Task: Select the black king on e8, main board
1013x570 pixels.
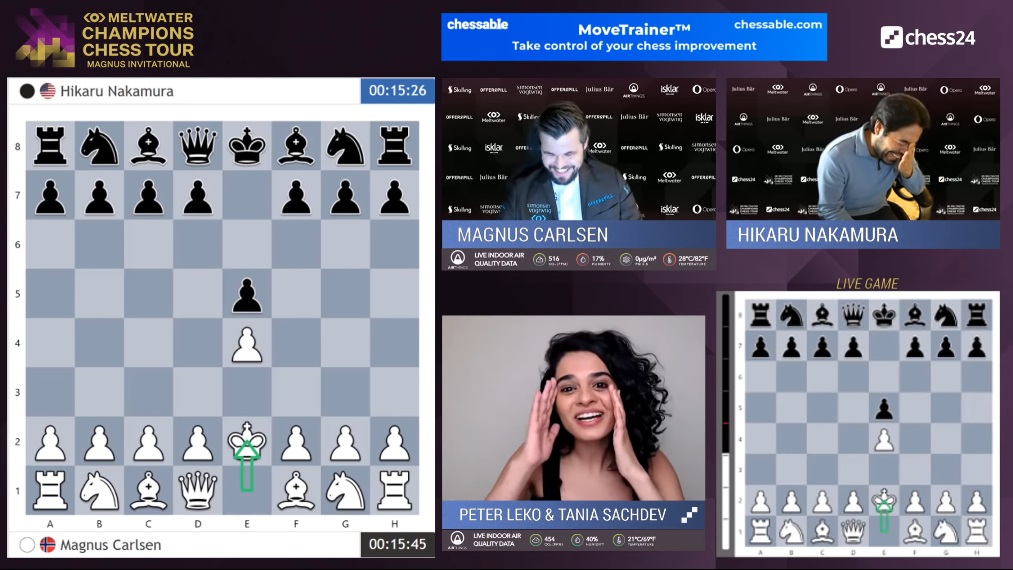Action: coord(247,147)
